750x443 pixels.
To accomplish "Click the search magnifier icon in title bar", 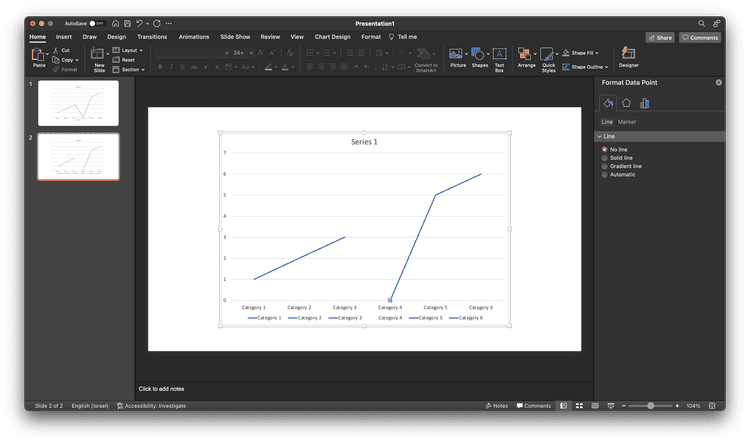I will click(x=701, y=23).
